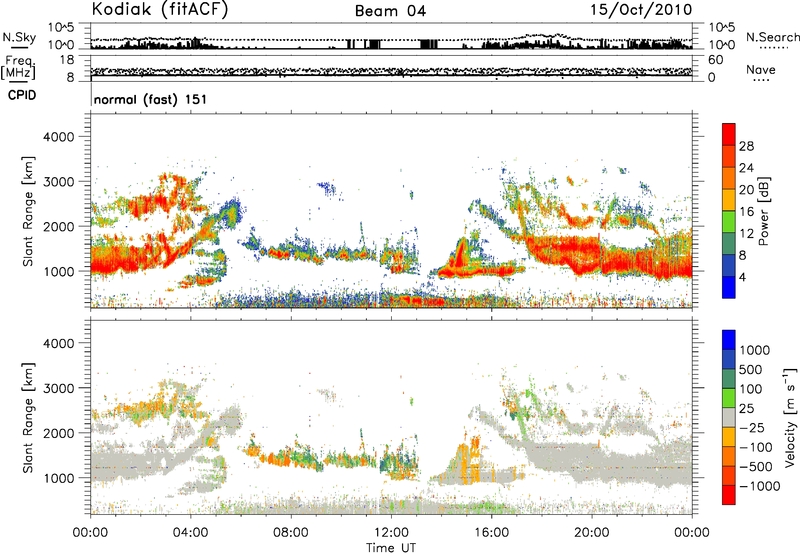Image resolution: width=800 pixels, height=554 pixels.
Task: Click the date '15/Oct/2010'
Action: (641, 10)
